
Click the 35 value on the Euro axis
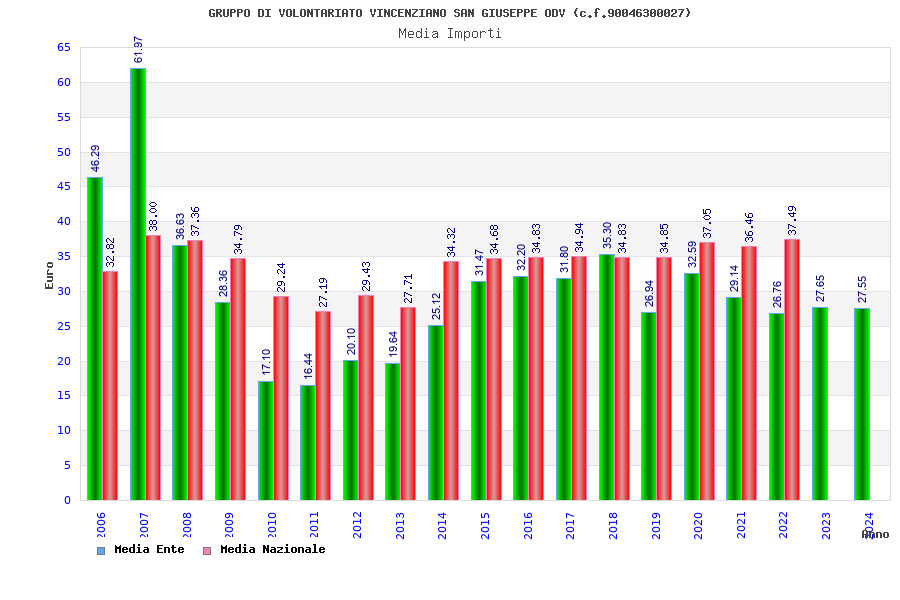(x=64, y=257)
